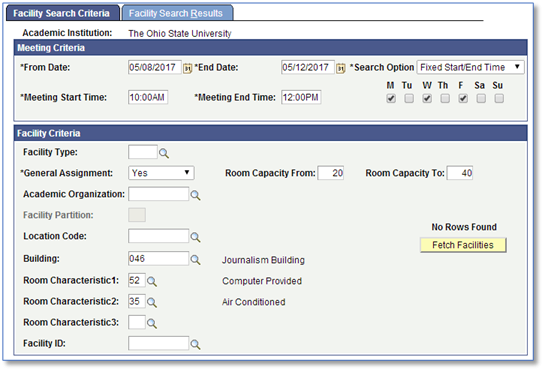Click the Academic Organization lookup magnifier

(x=195, y=195)
